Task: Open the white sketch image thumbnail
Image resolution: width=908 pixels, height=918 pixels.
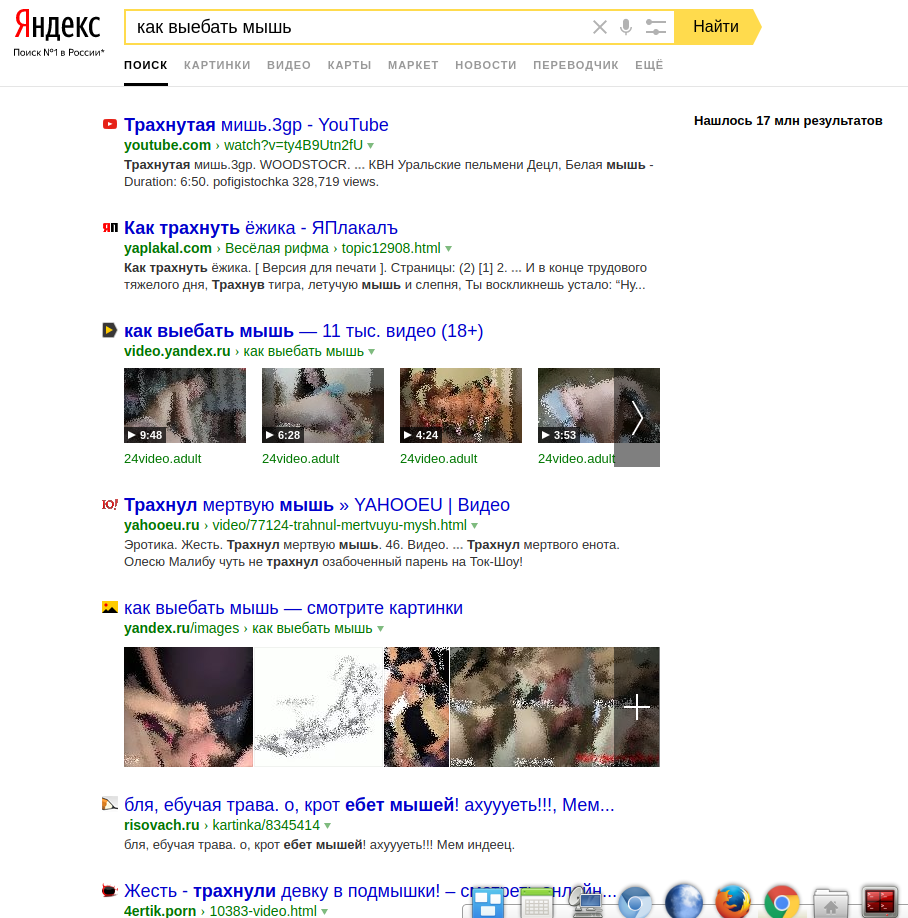Action: (x=318, y=707)
